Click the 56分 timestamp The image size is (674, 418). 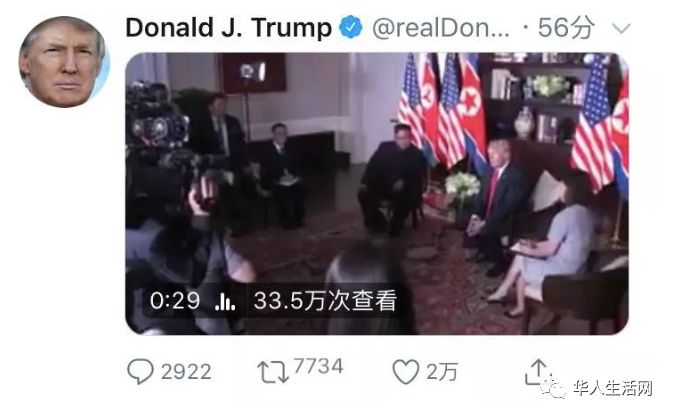[566, 28]
